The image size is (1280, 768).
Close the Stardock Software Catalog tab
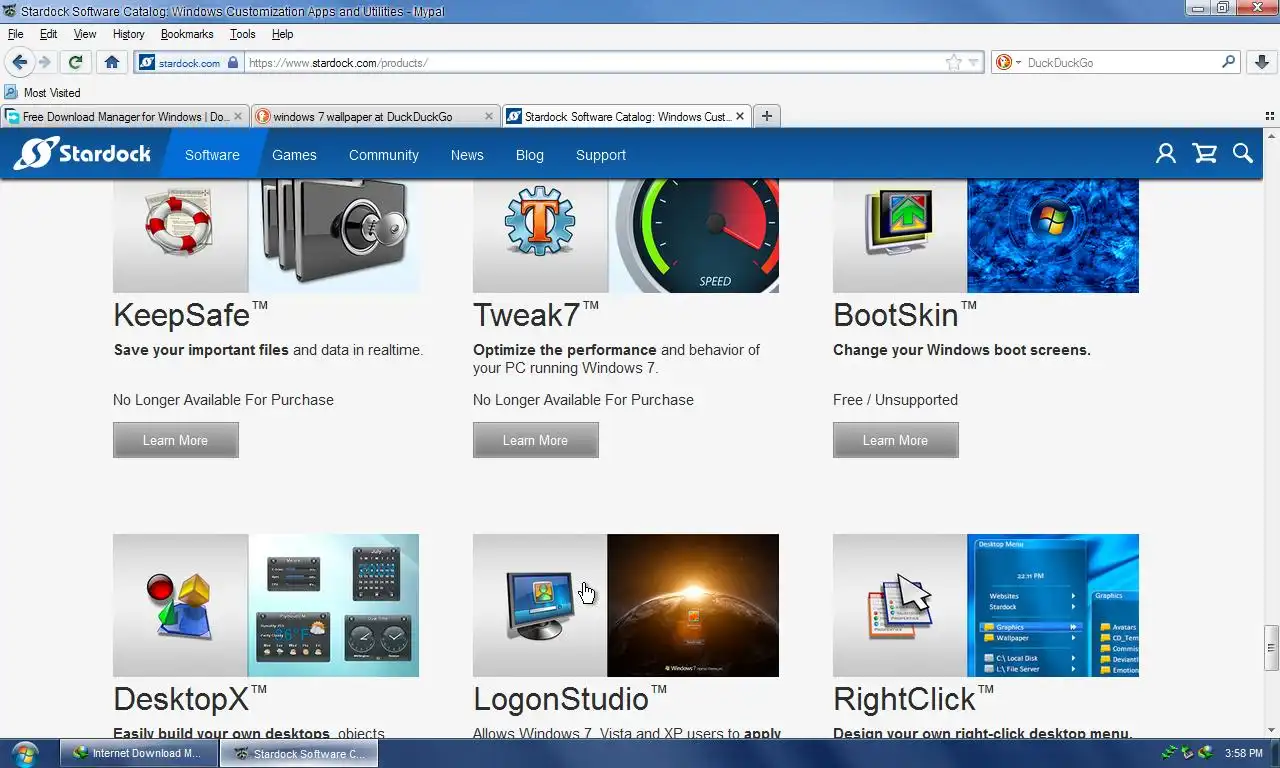pos(740,116)
